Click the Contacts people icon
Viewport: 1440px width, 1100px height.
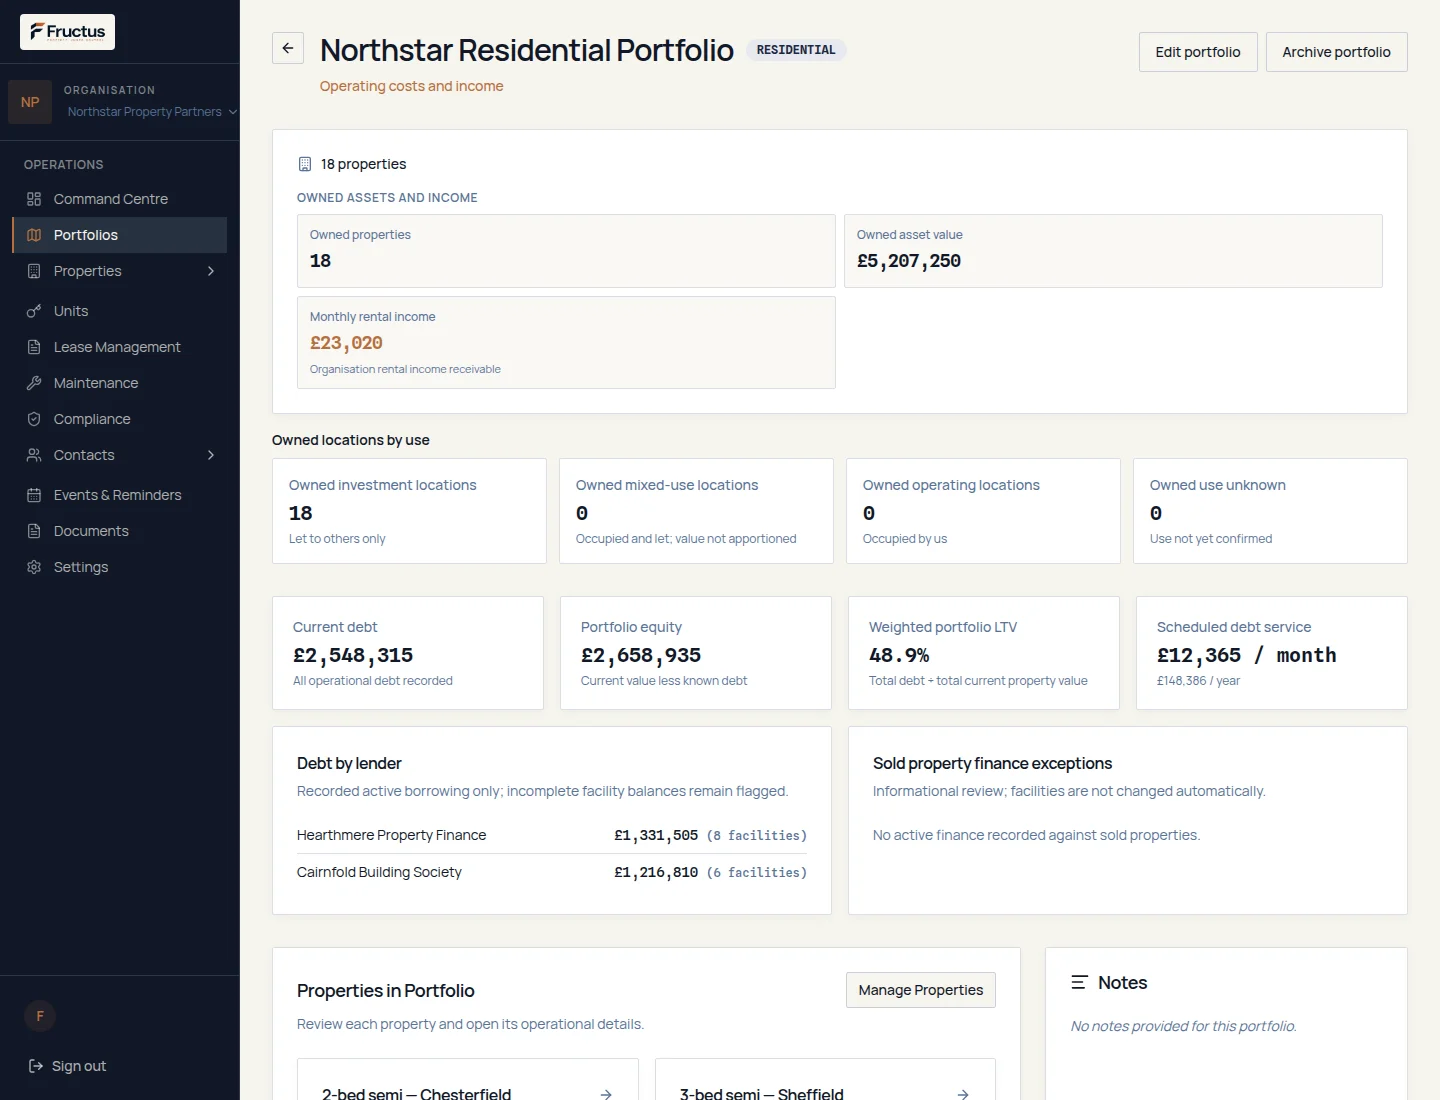34,455
